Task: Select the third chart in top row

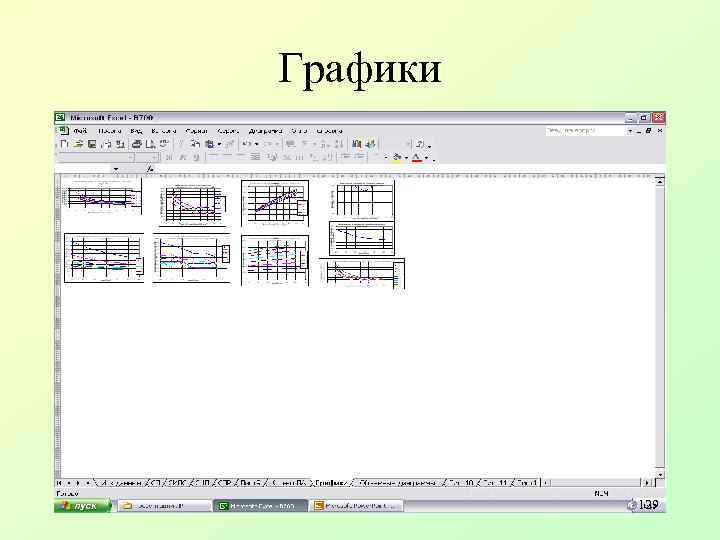Action: click(275, 203)
